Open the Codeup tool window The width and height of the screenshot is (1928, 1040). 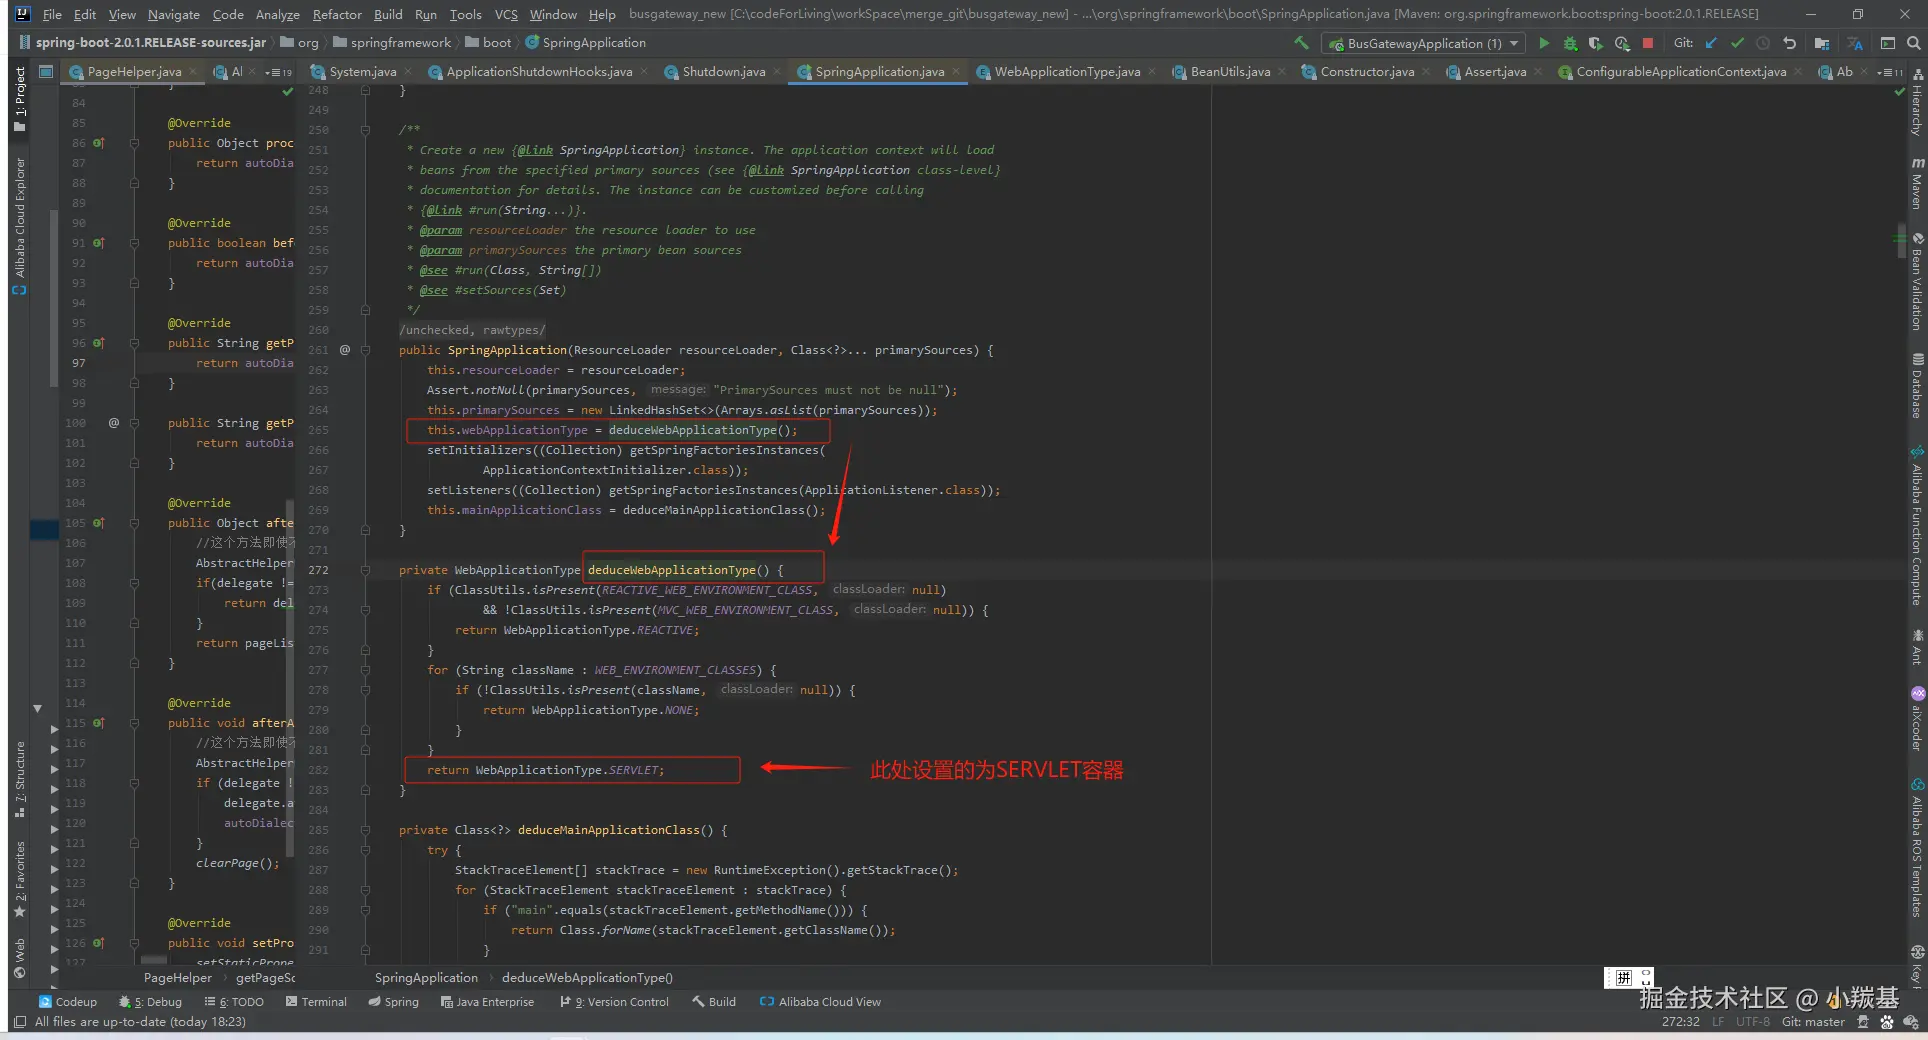pyautogui.click(x=68, y=1002)
